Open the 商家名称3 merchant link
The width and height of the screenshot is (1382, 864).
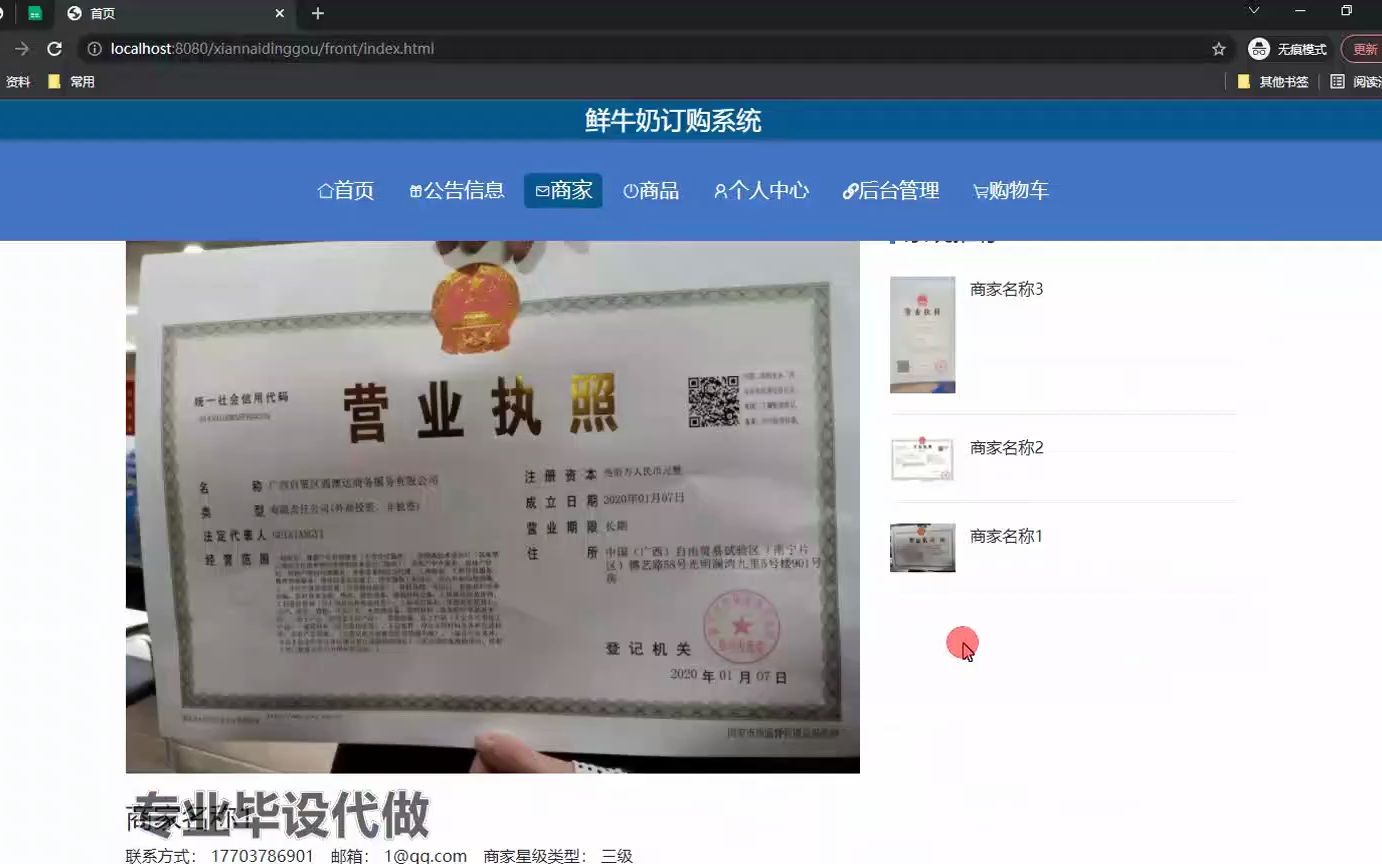[x=1006, y=289]
